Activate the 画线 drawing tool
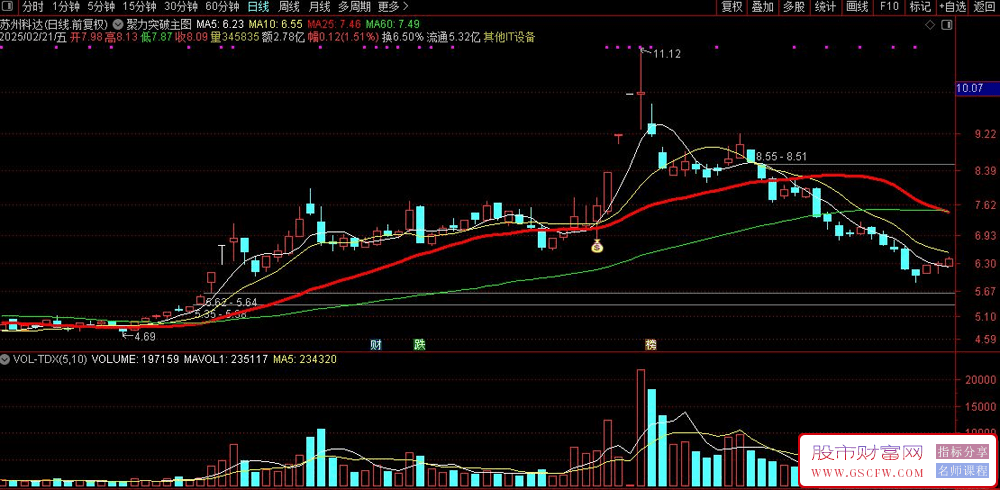 (857, 7)
